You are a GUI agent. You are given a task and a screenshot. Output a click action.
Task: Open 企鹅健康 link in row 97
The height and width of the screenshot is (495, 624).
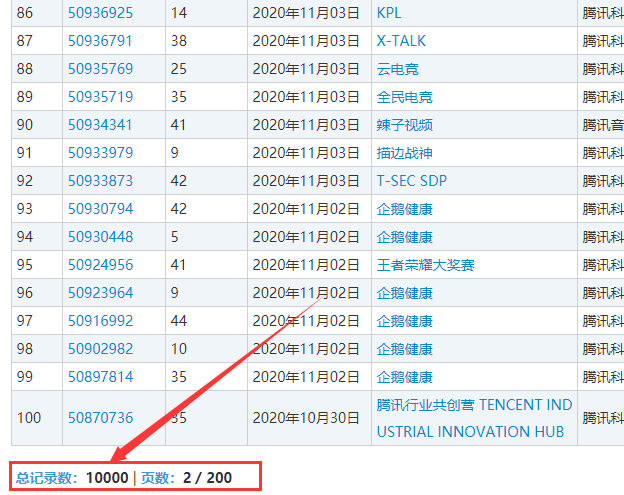click(404, 321)
